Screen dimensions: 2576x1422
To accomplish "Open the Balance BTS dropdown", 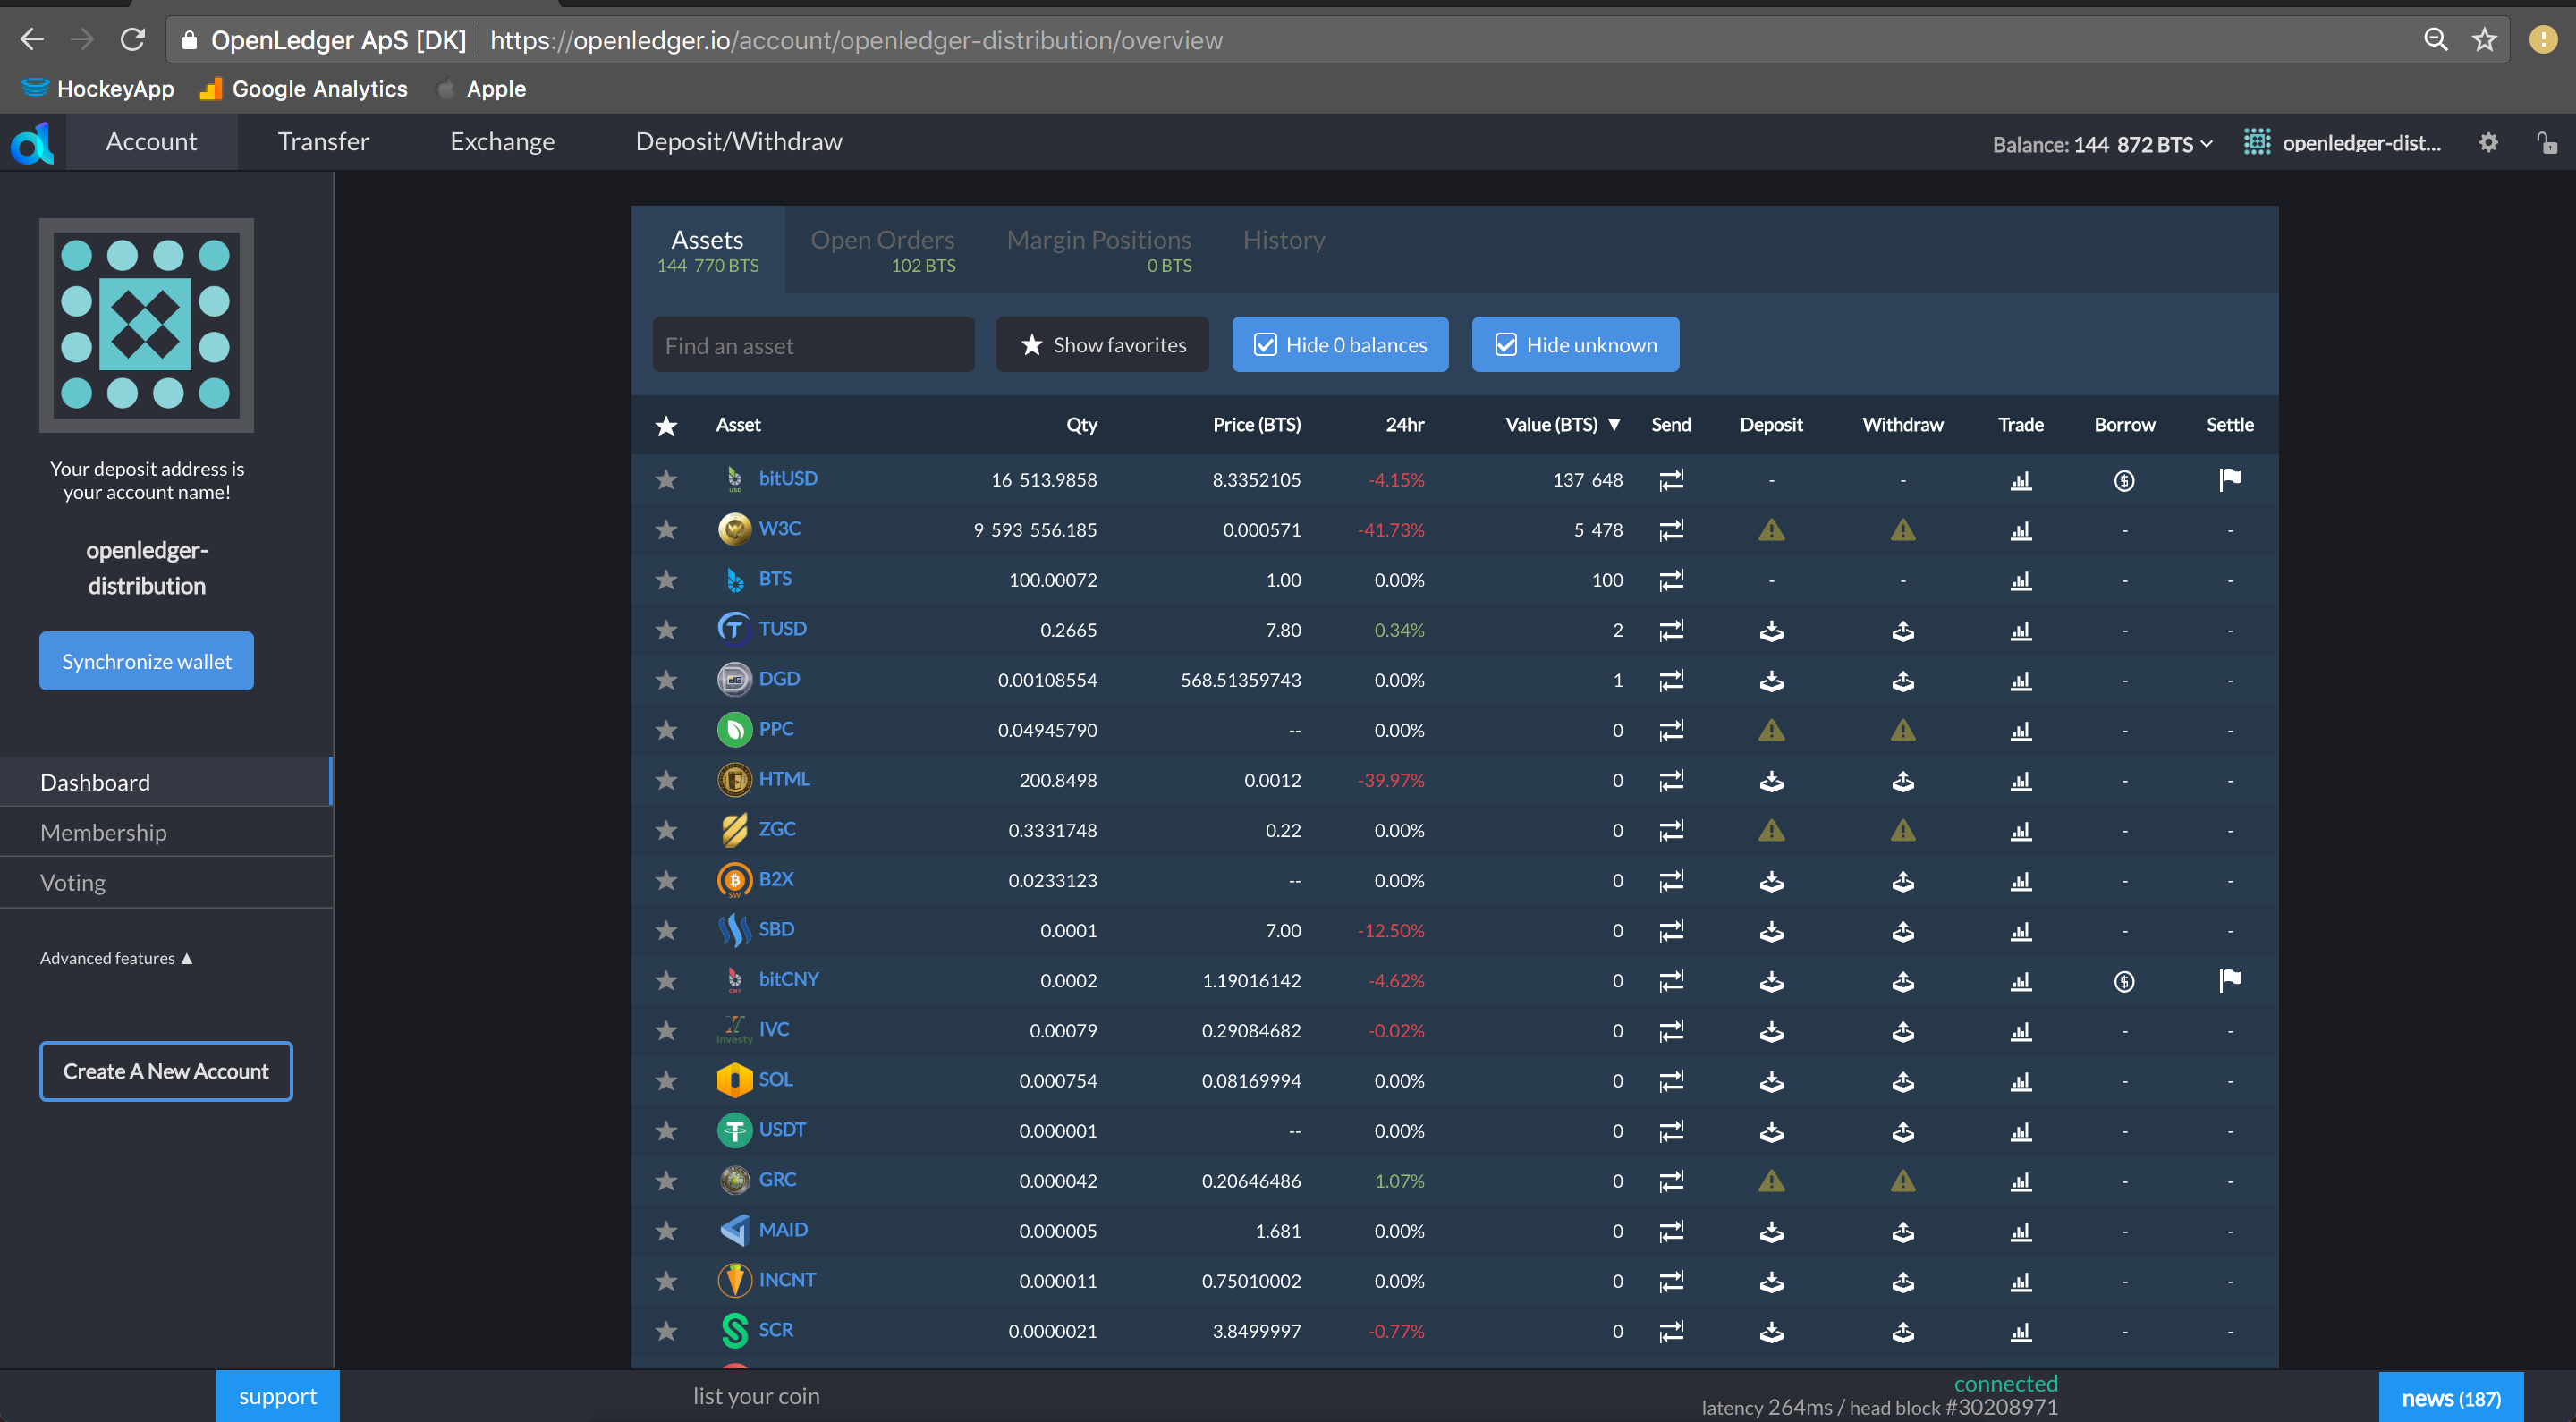I will tap(2103, 144).
